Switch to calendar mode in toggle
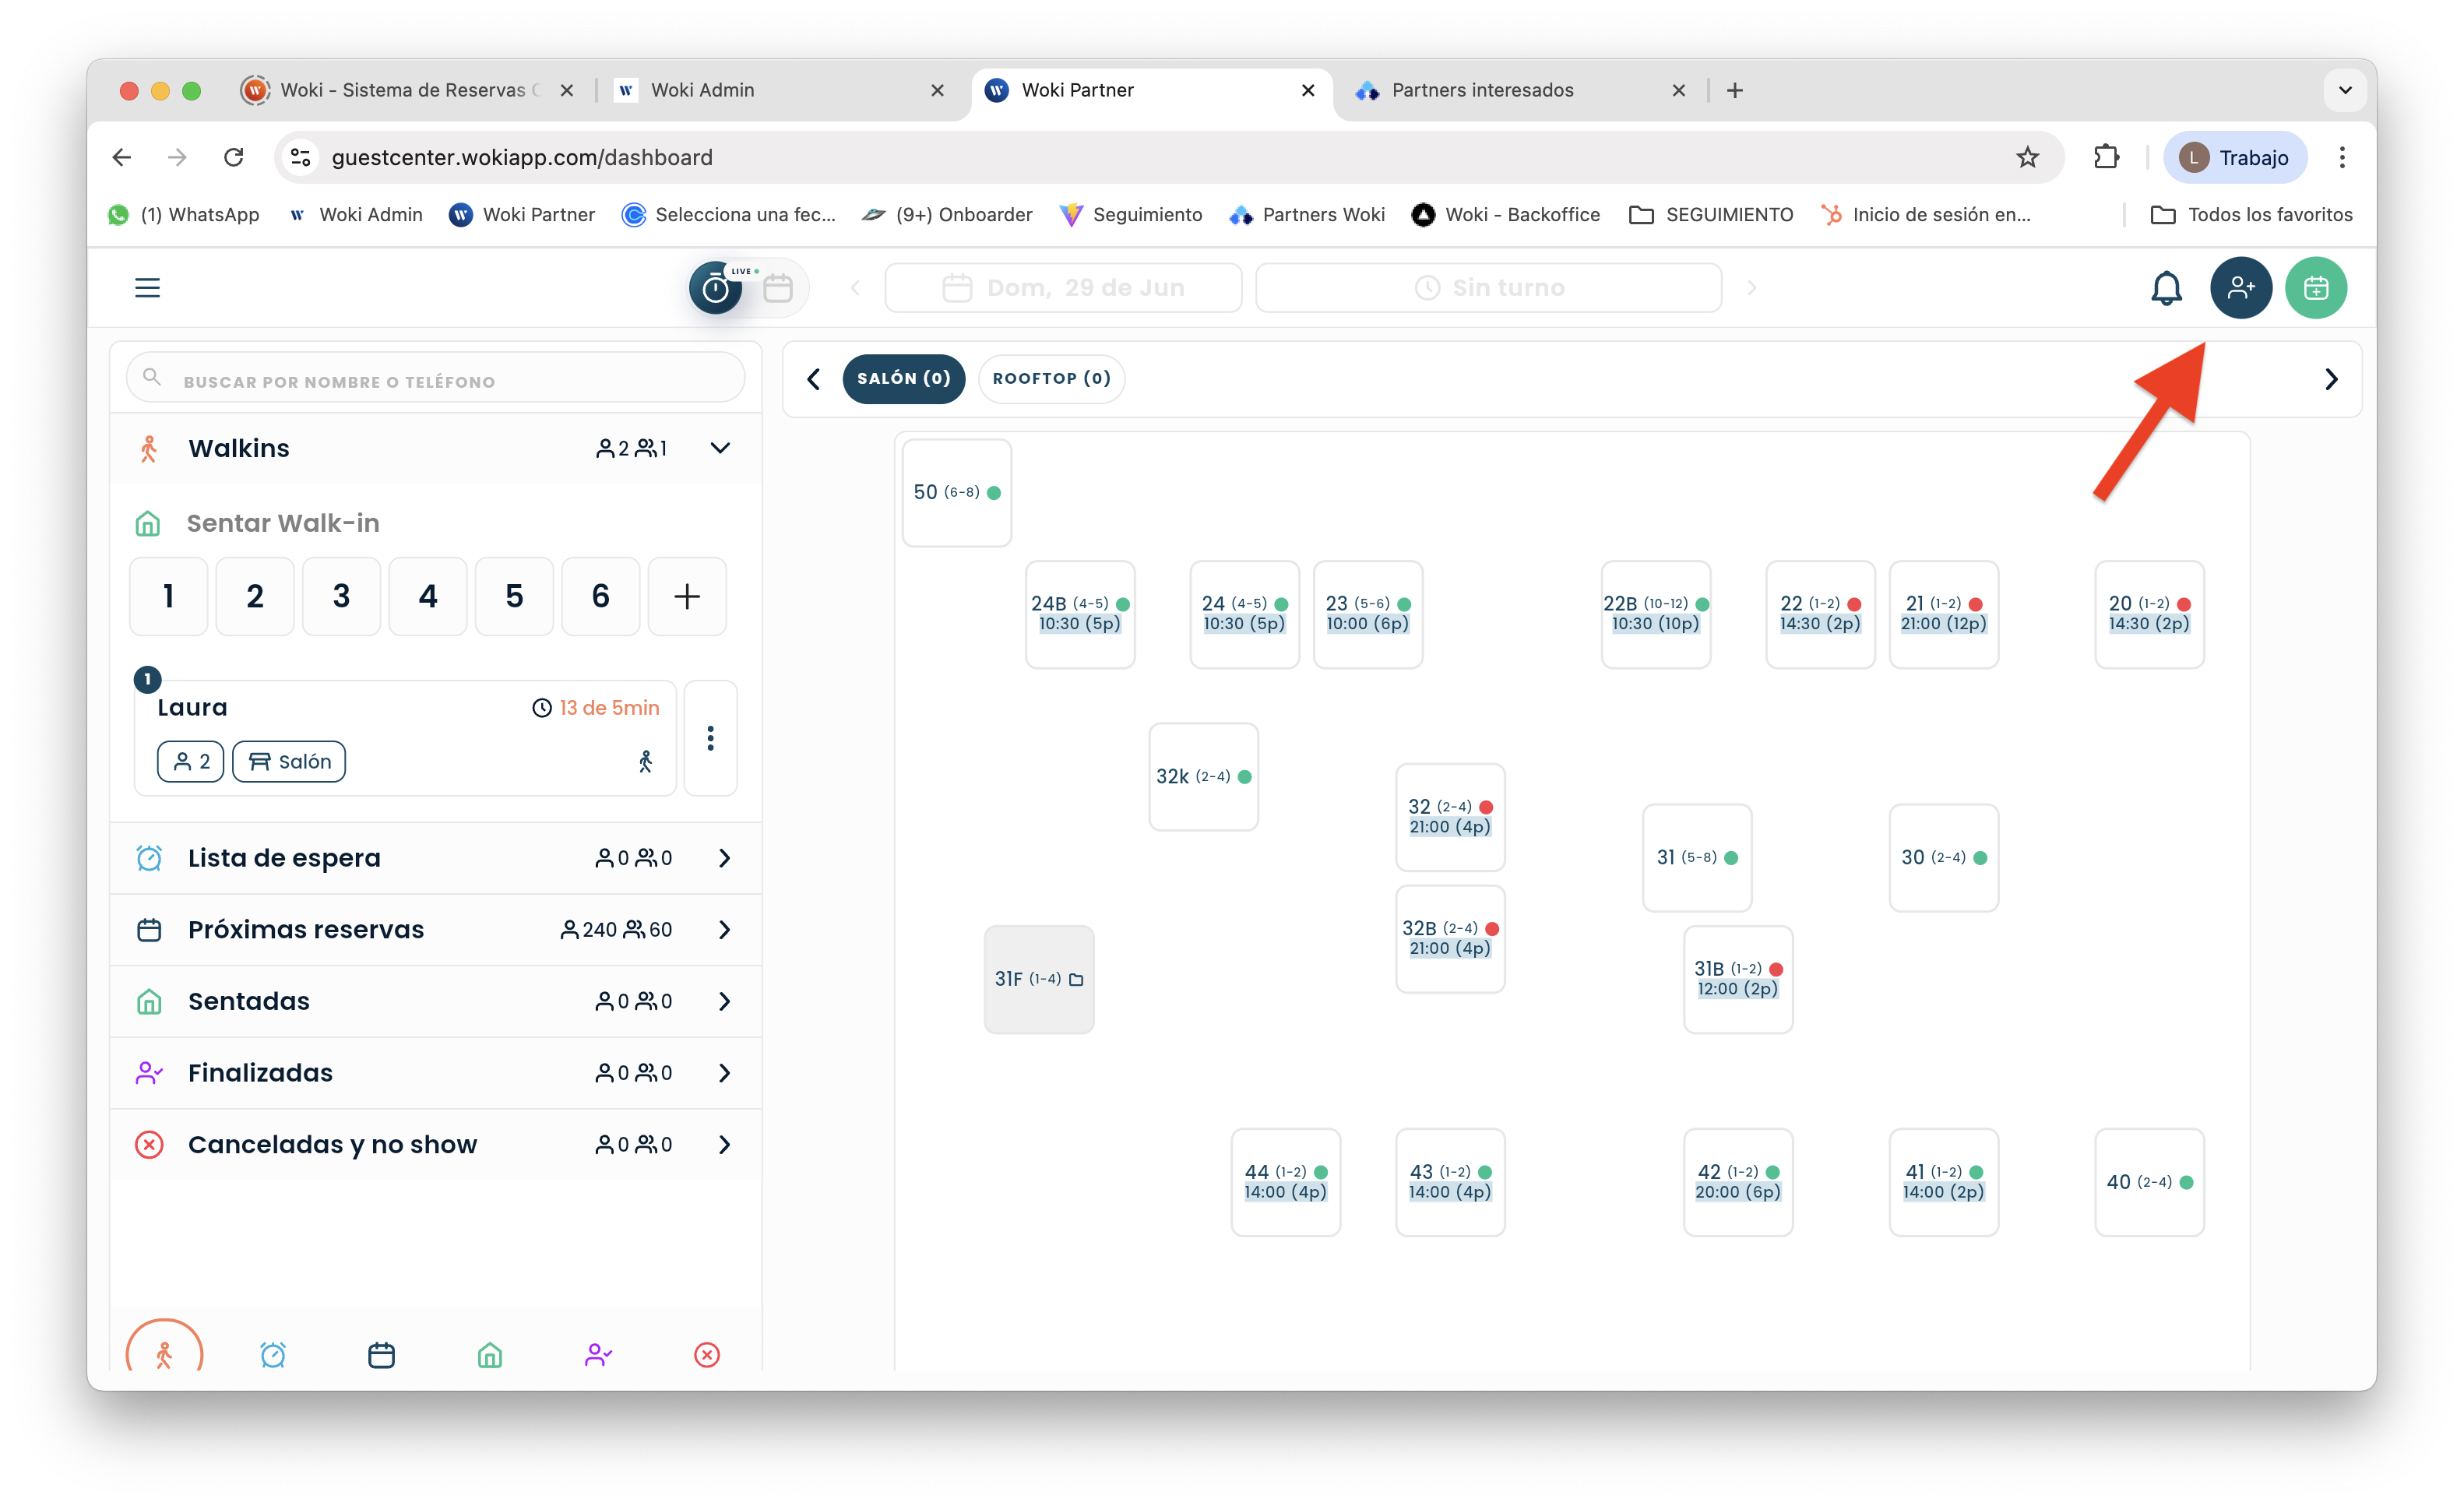 click(x=778, y=288)
